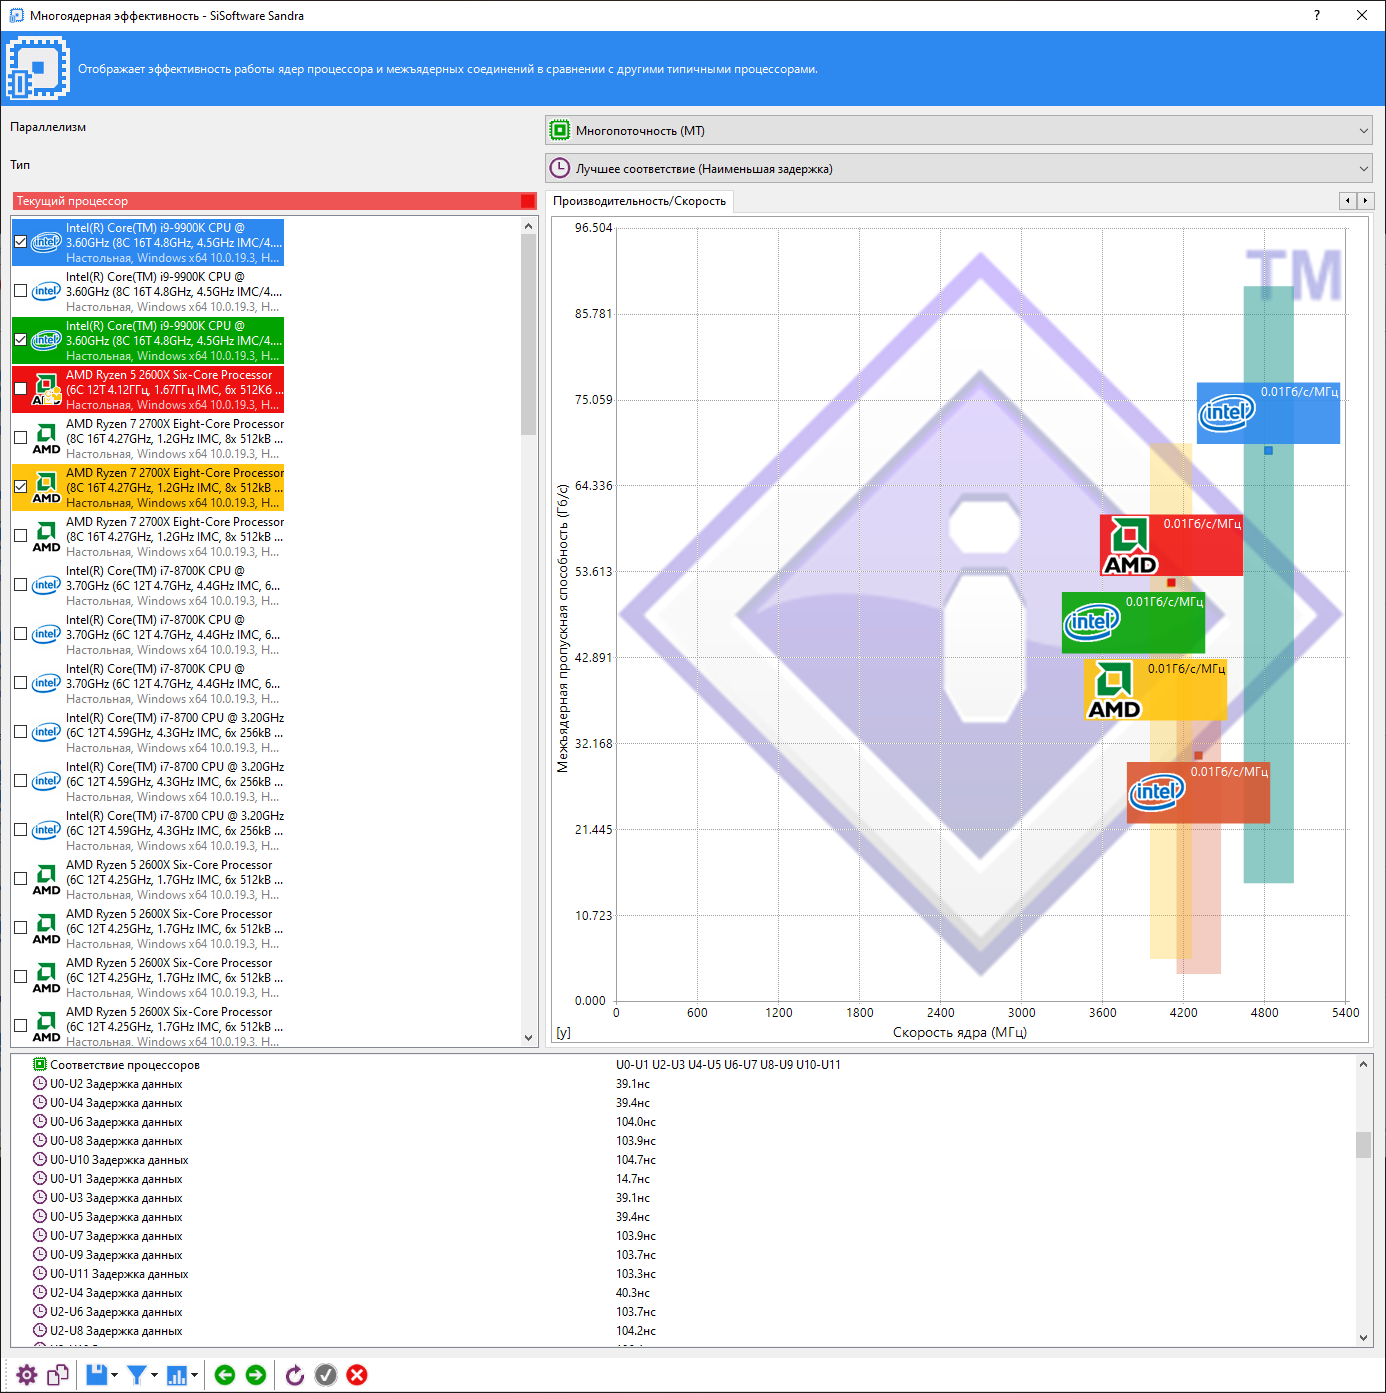
Task: Click the red AMD label on the chart
Action: pos(1171,545)
